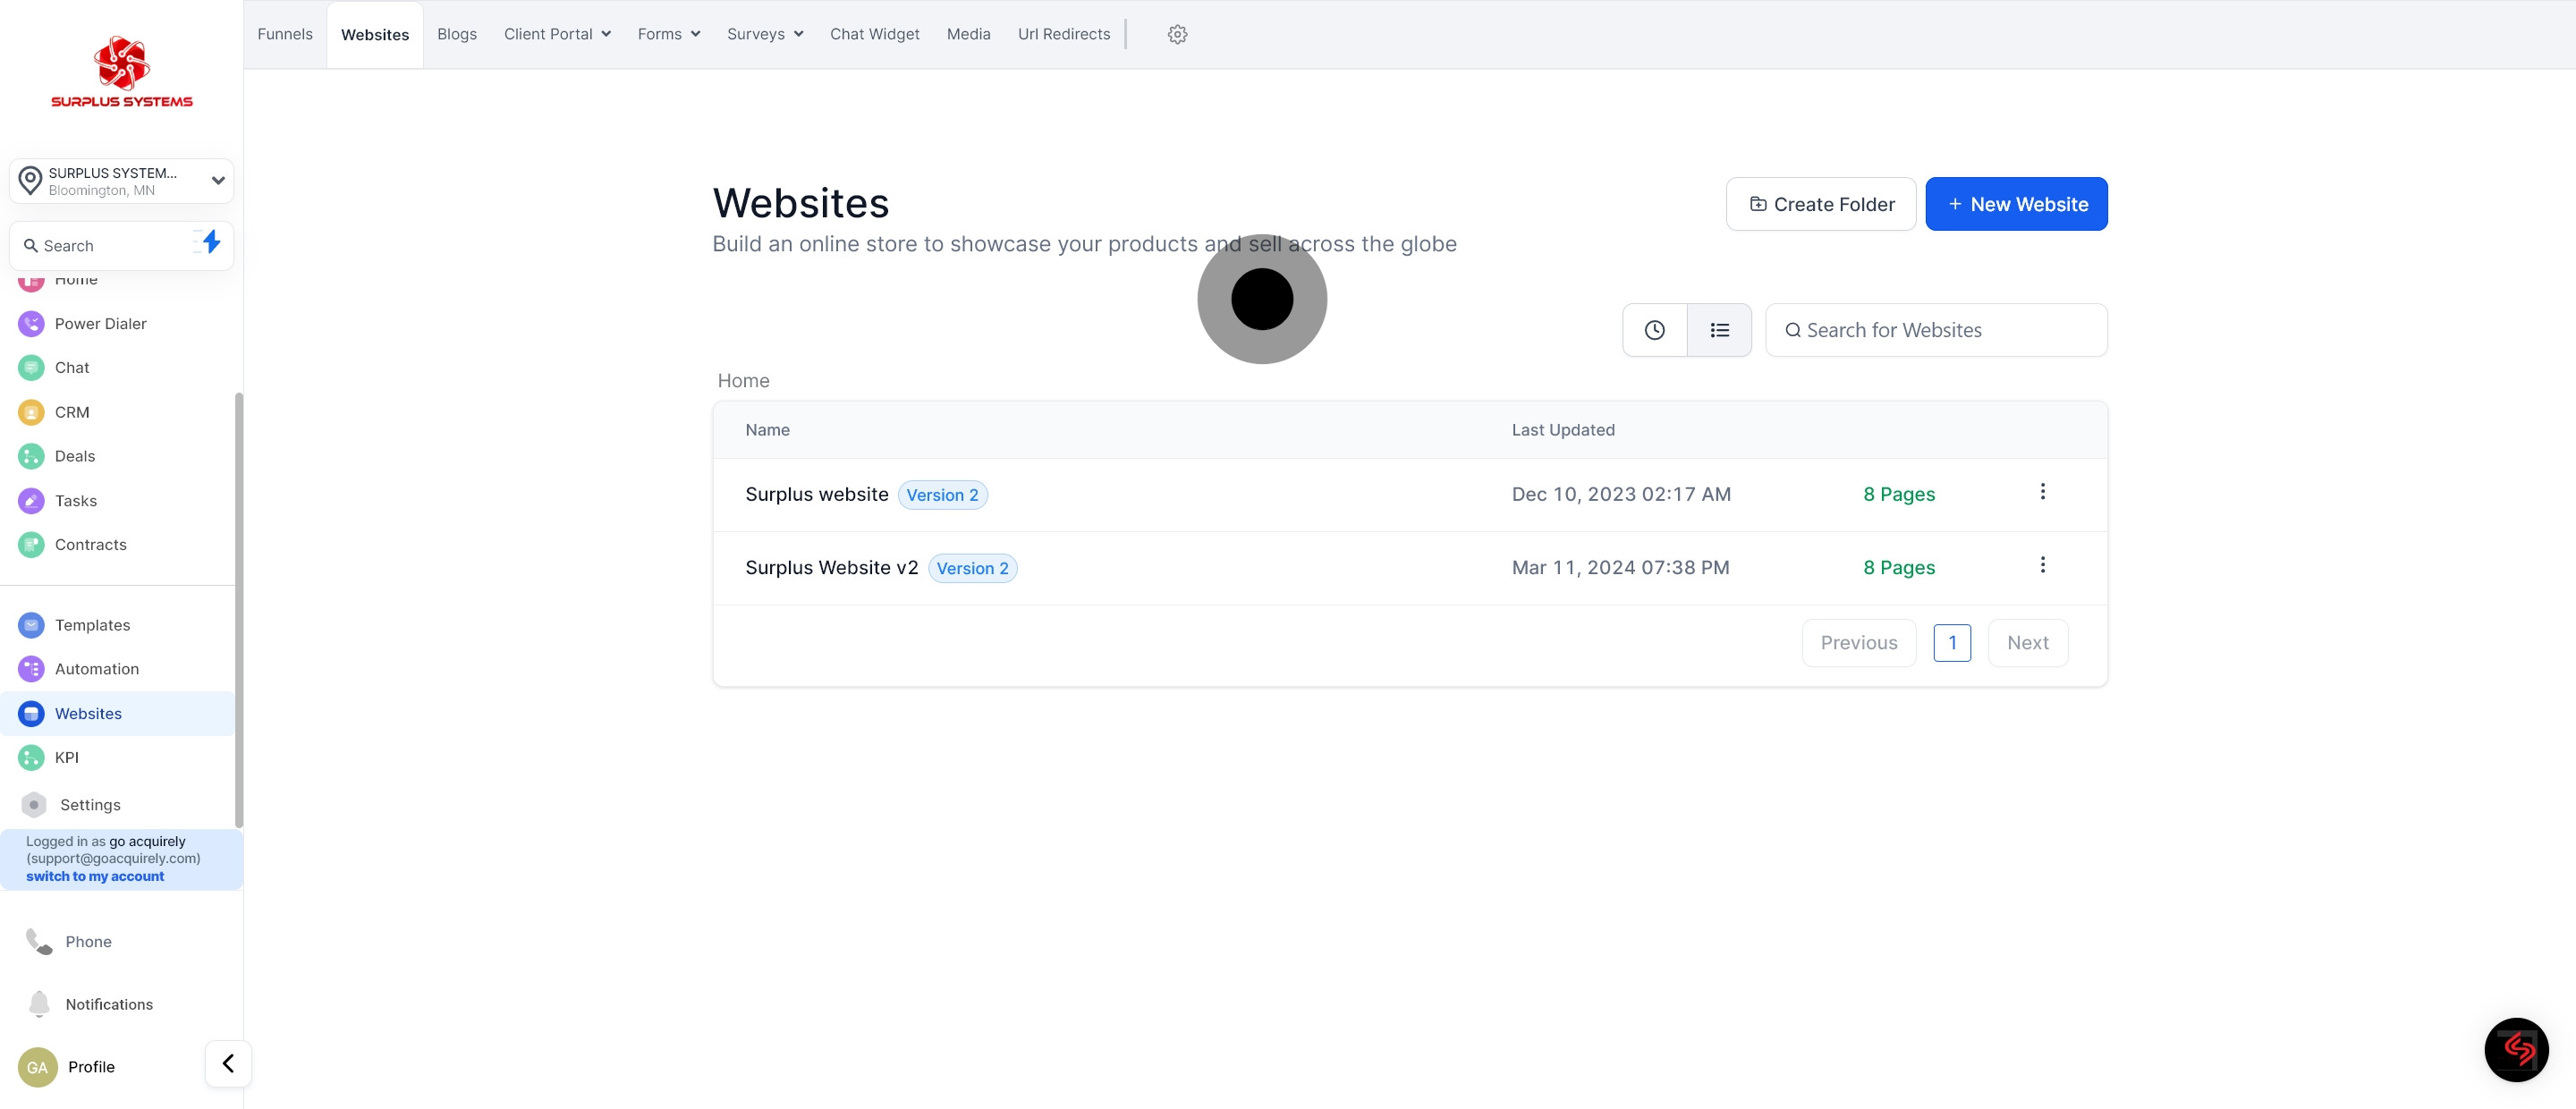Expand the Forms dropdown menu
The image size is (2576, 1109).
(668, 34)
